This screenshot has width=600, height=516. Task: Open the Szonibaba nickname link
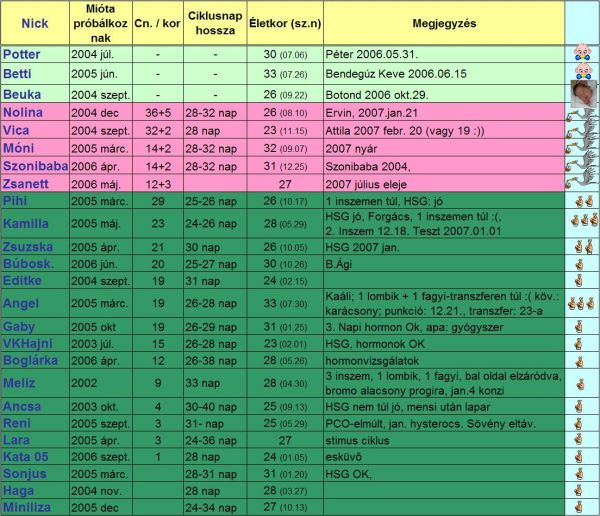coord(34,165)
